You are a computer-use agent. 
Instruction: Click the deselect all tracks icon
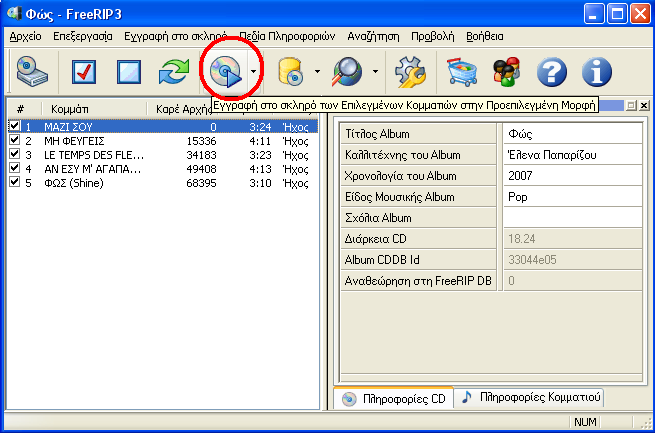(x=129, y=72)
